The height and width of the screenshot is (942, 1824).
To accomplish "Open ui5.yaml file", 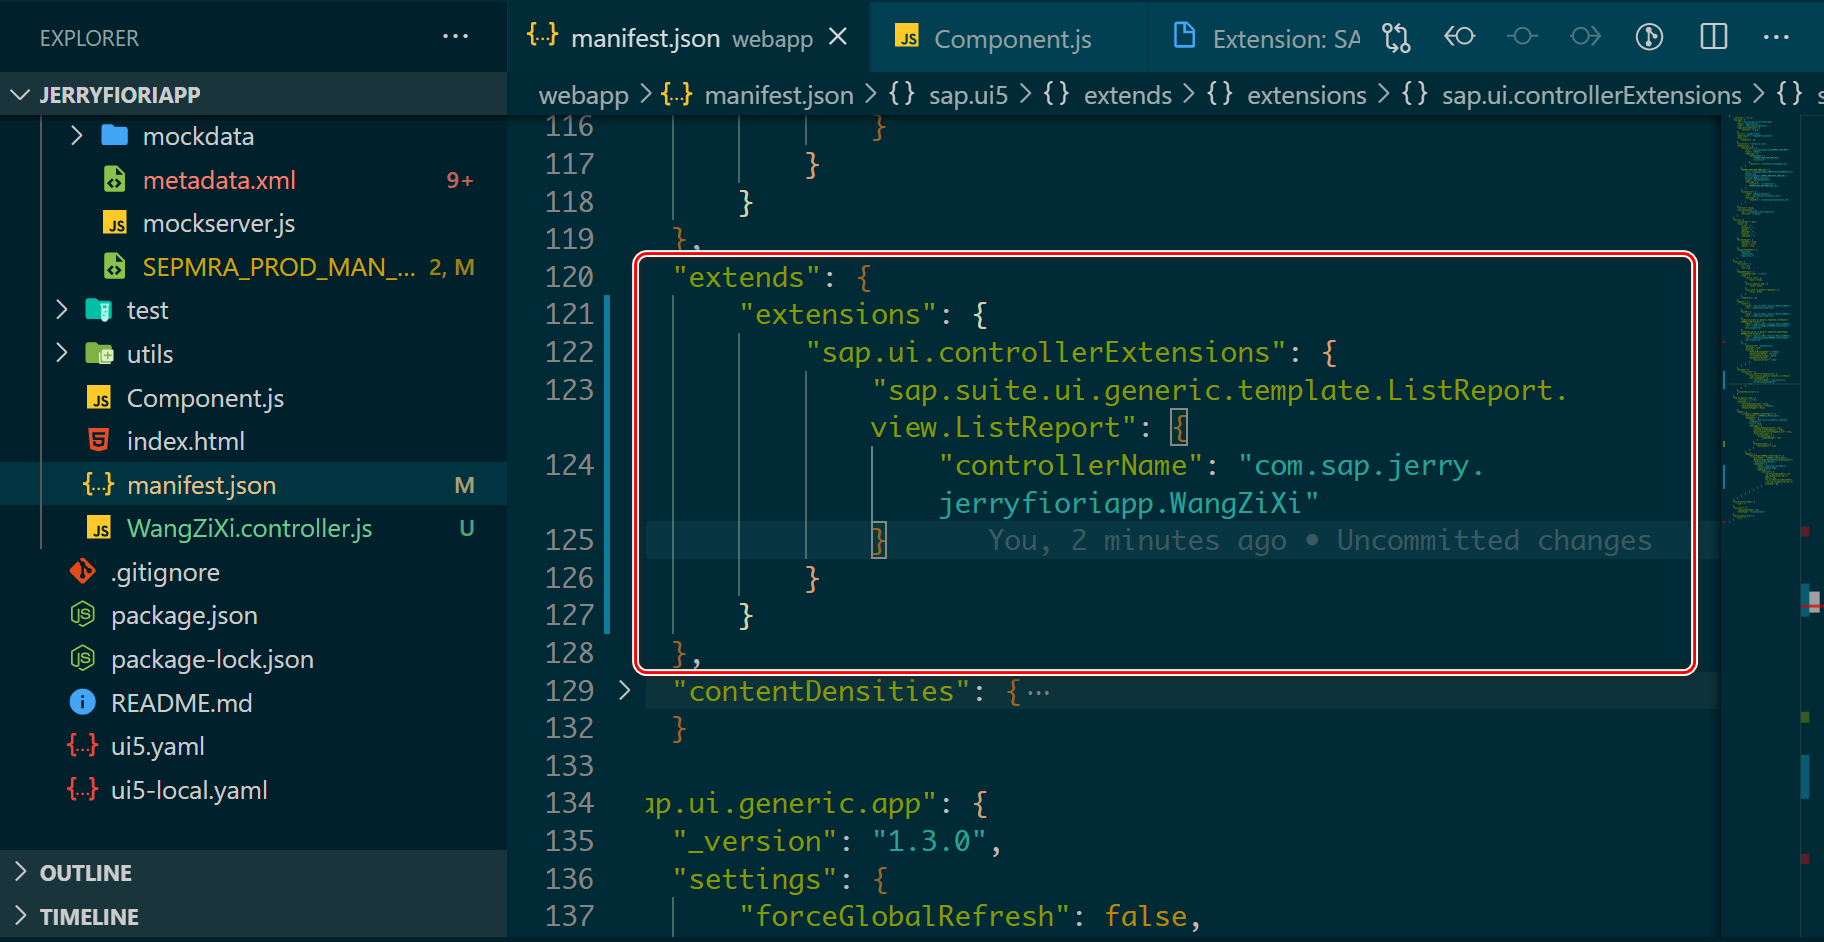I will 157,746.
